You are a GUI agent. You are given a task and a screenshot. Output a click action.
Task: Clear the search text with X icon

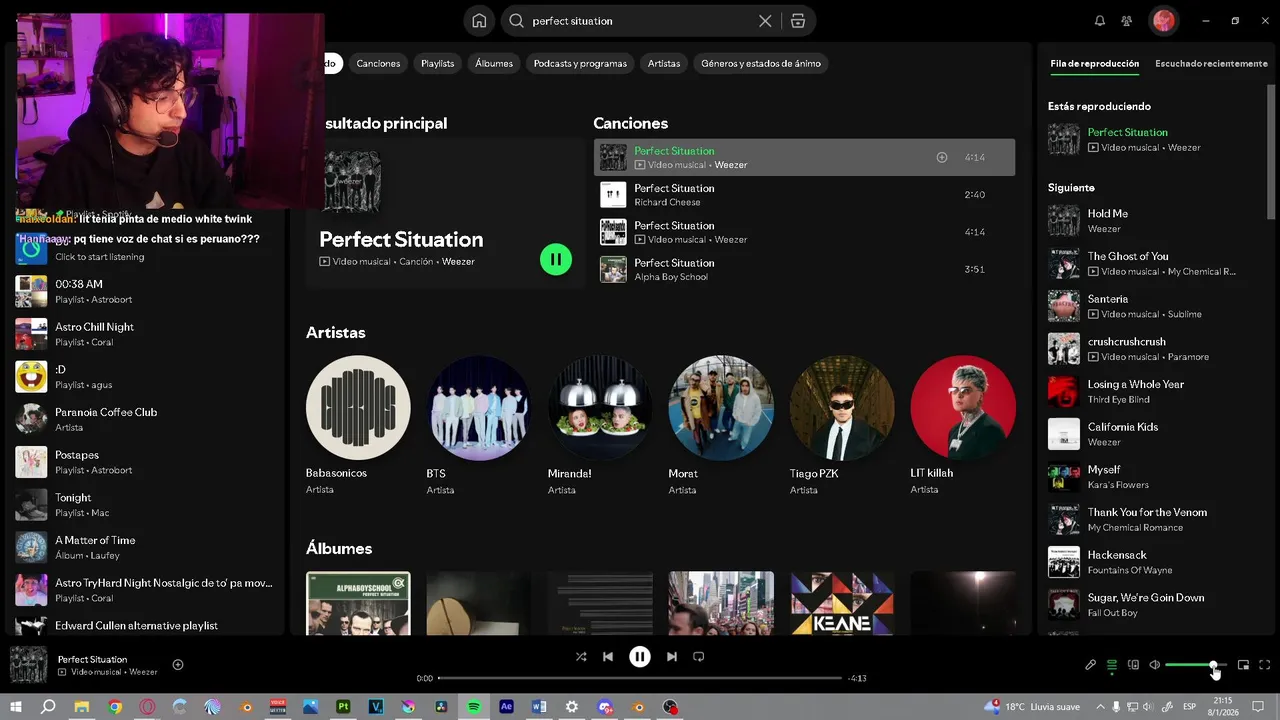tap(765, 21)
